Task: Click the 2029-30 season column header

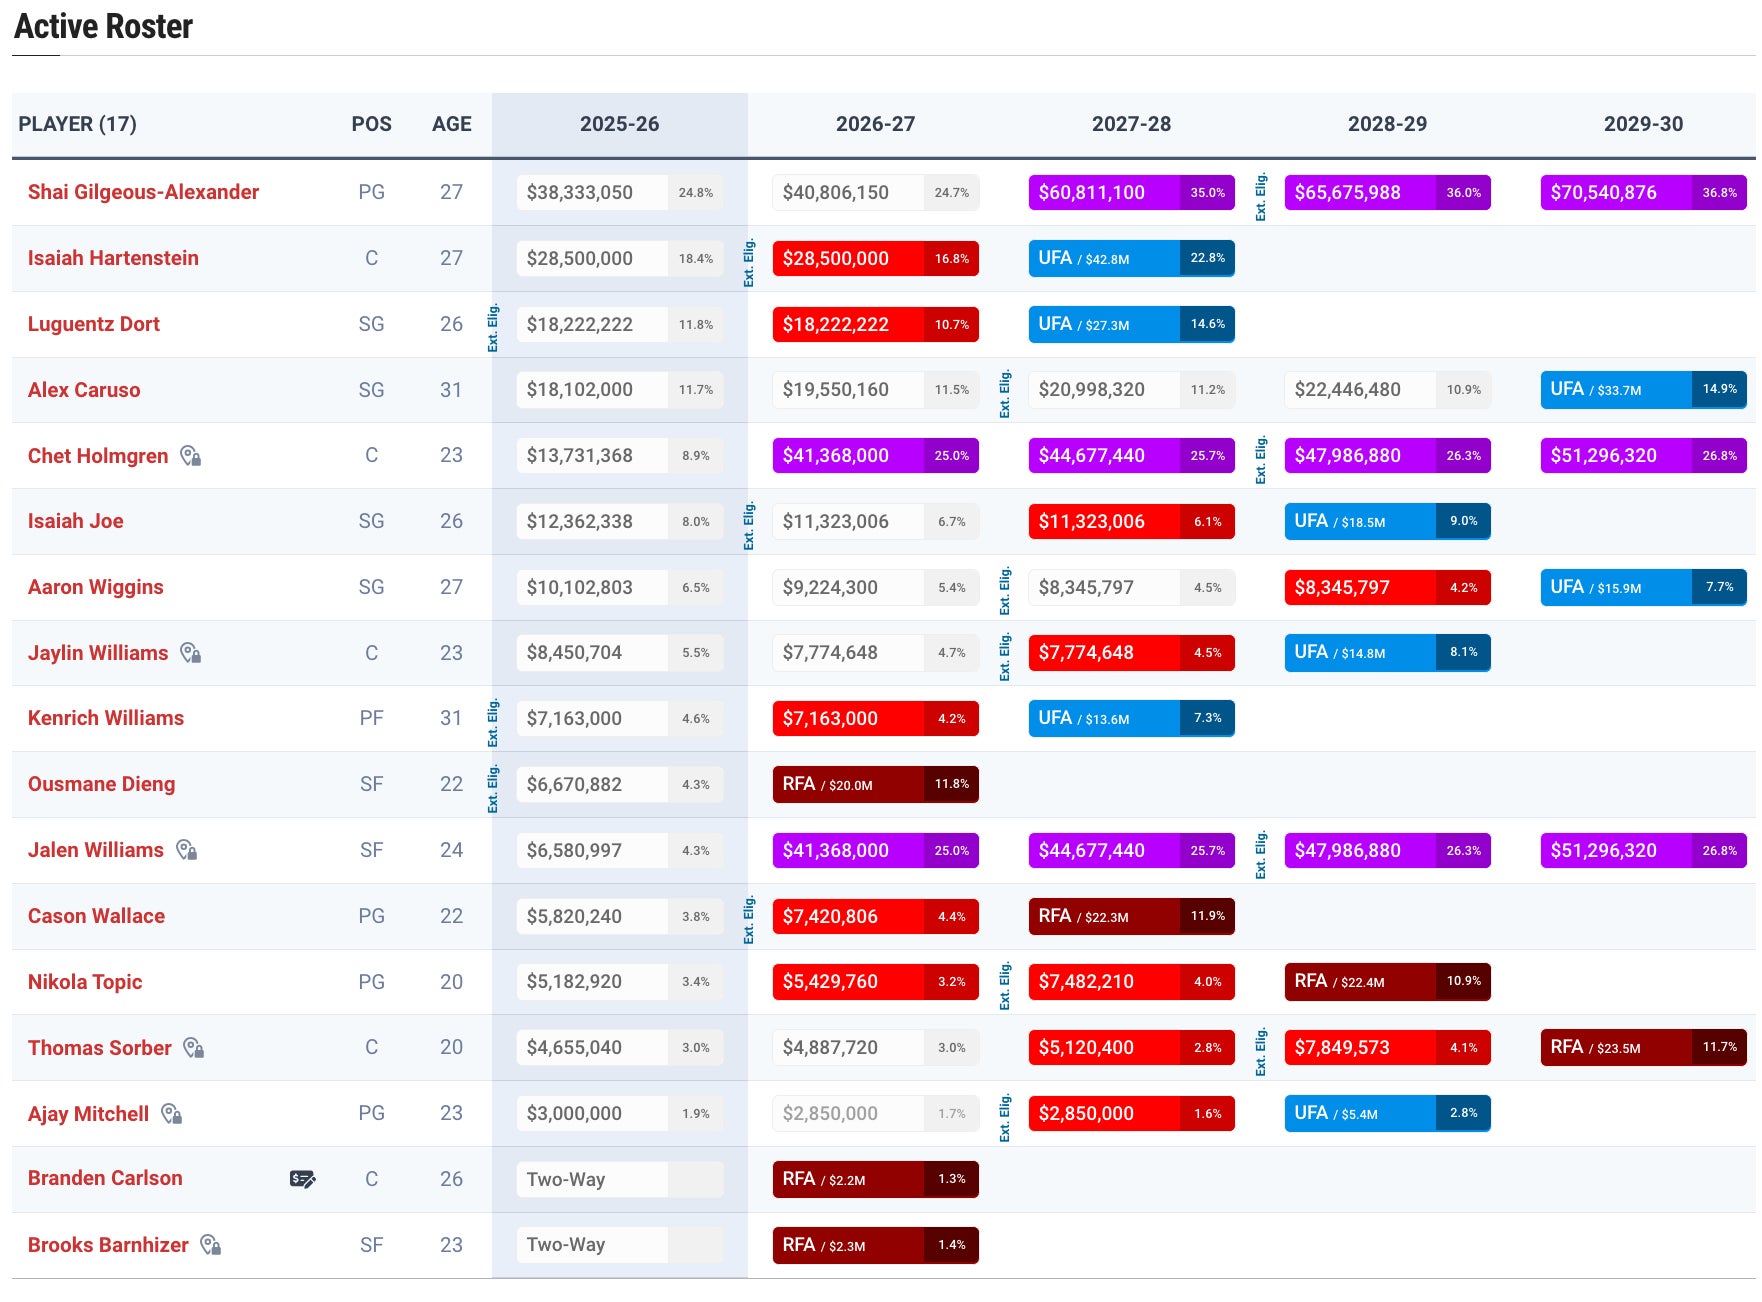Action: click(x=1643, y=124)
